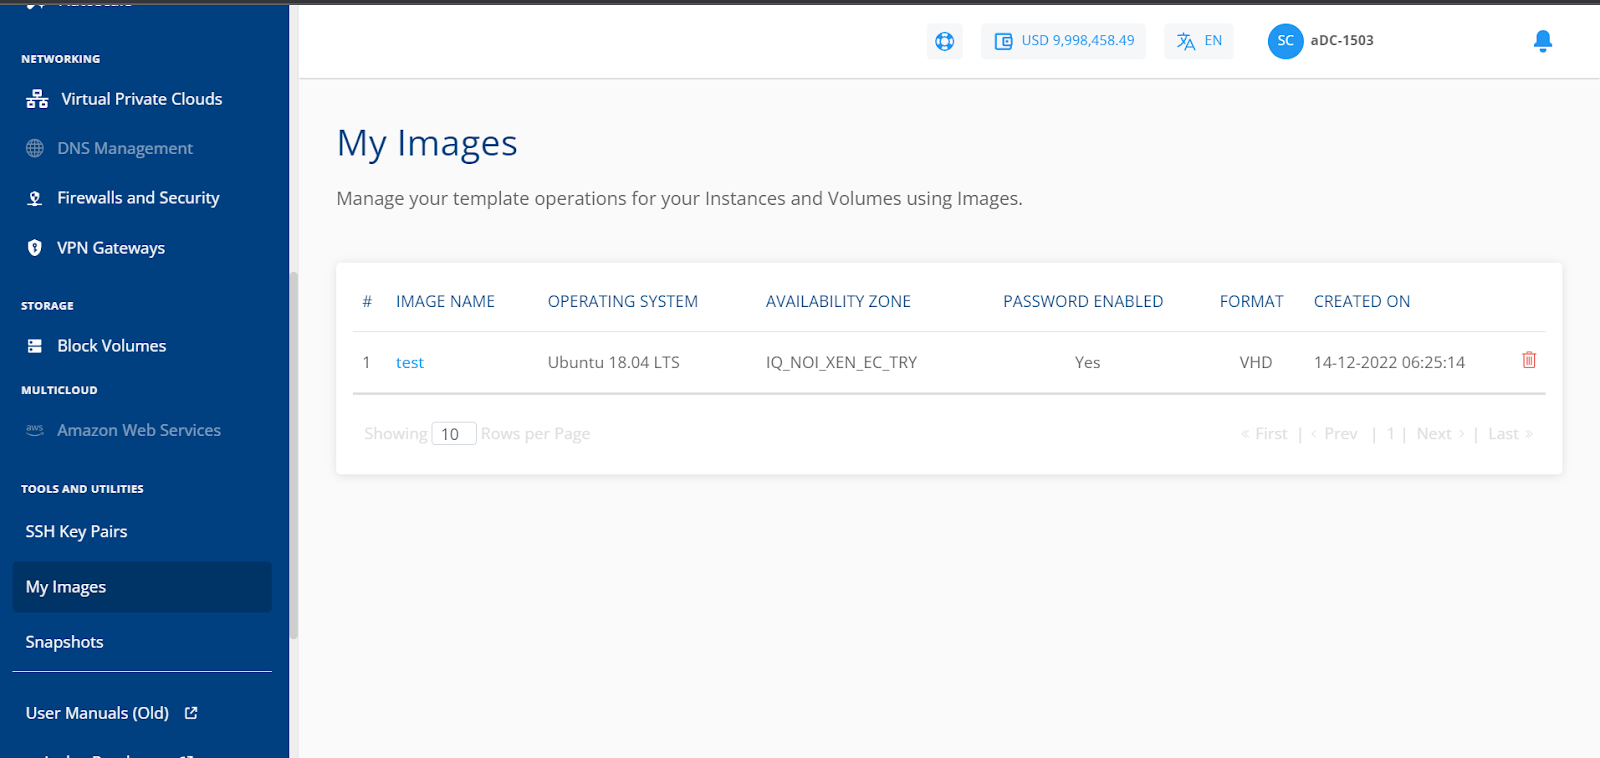Screen dimensions: 1600x758
Task: Open the support lifebuoy icon
Action: coord(944,41)
